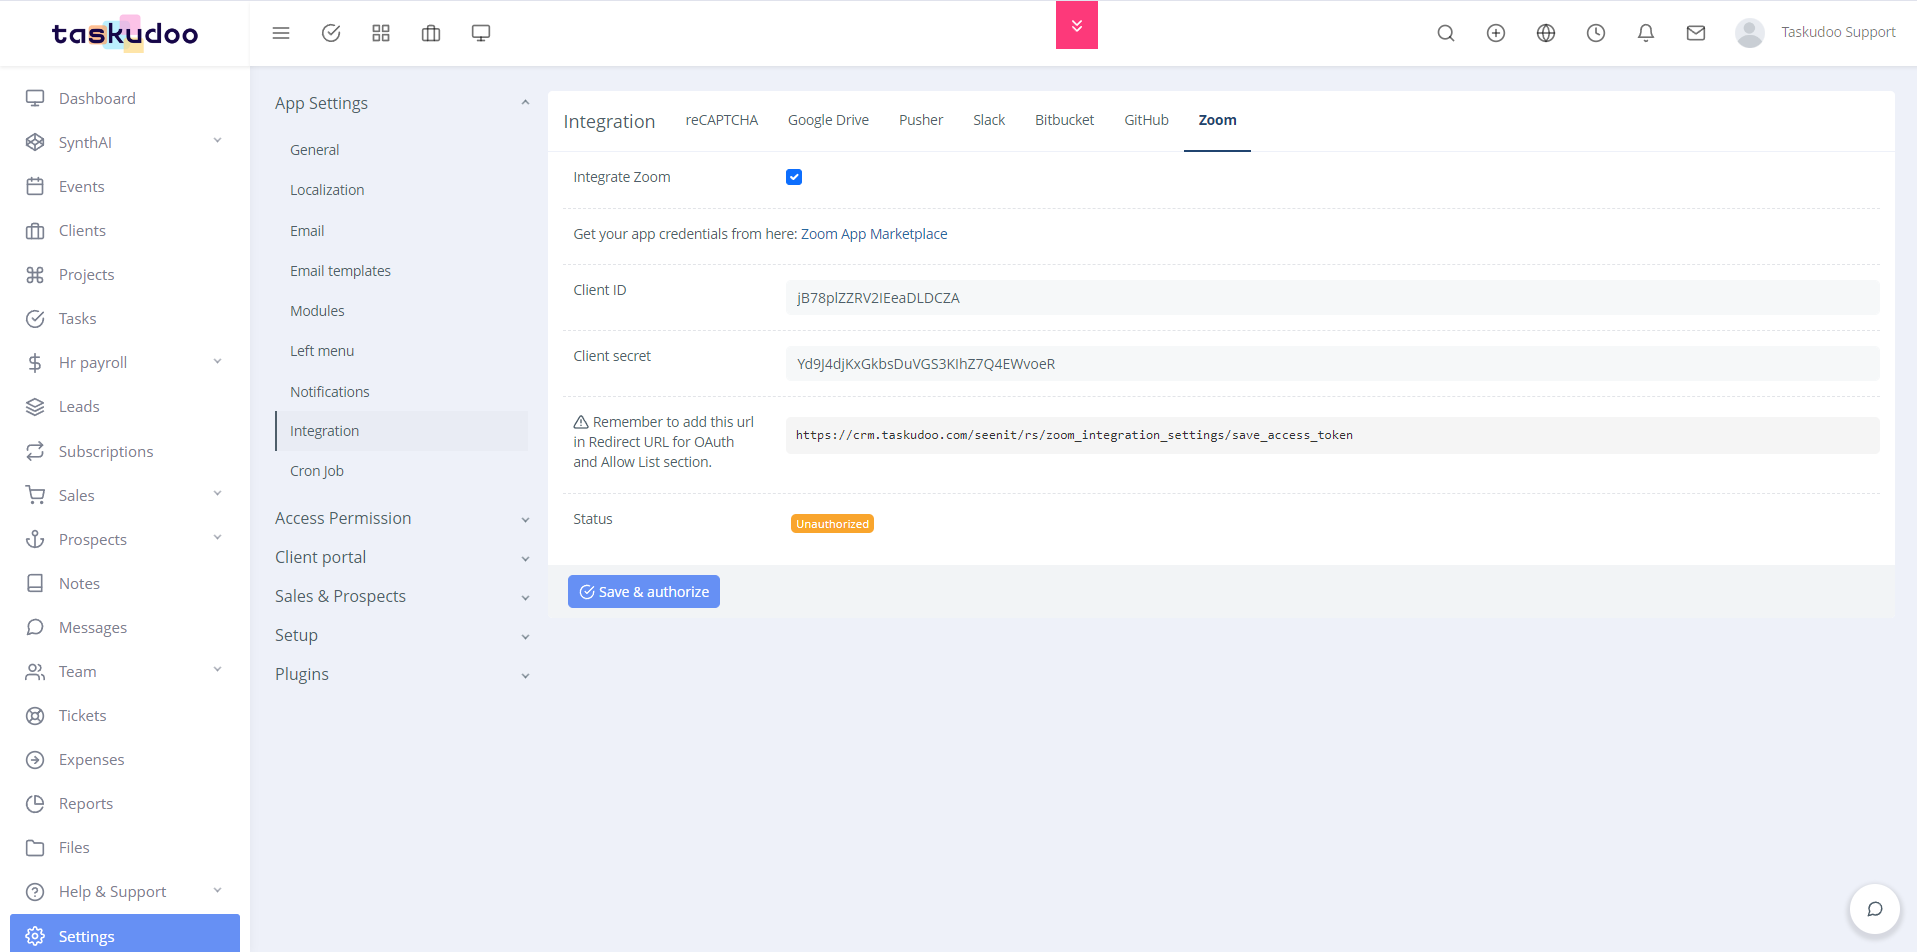The height and width of the screenshot is (952, 1917).
Task: Click Save & authorize button
Action: point(644,592)
